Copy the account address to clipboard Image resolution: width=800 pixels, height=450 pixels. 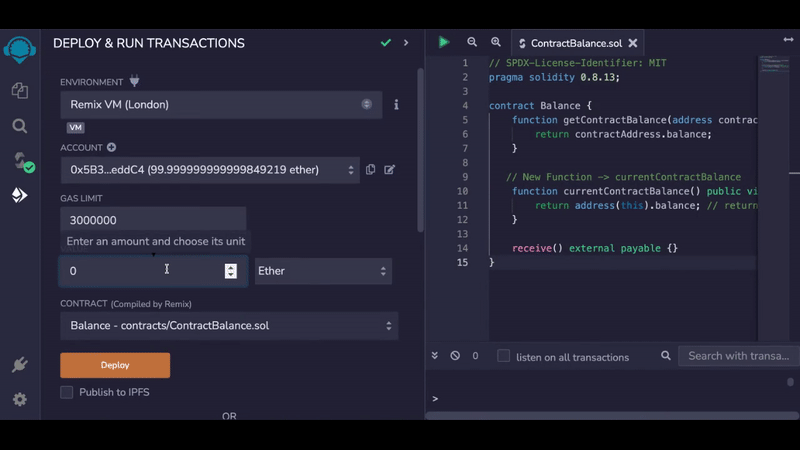(x=370, y=170)
